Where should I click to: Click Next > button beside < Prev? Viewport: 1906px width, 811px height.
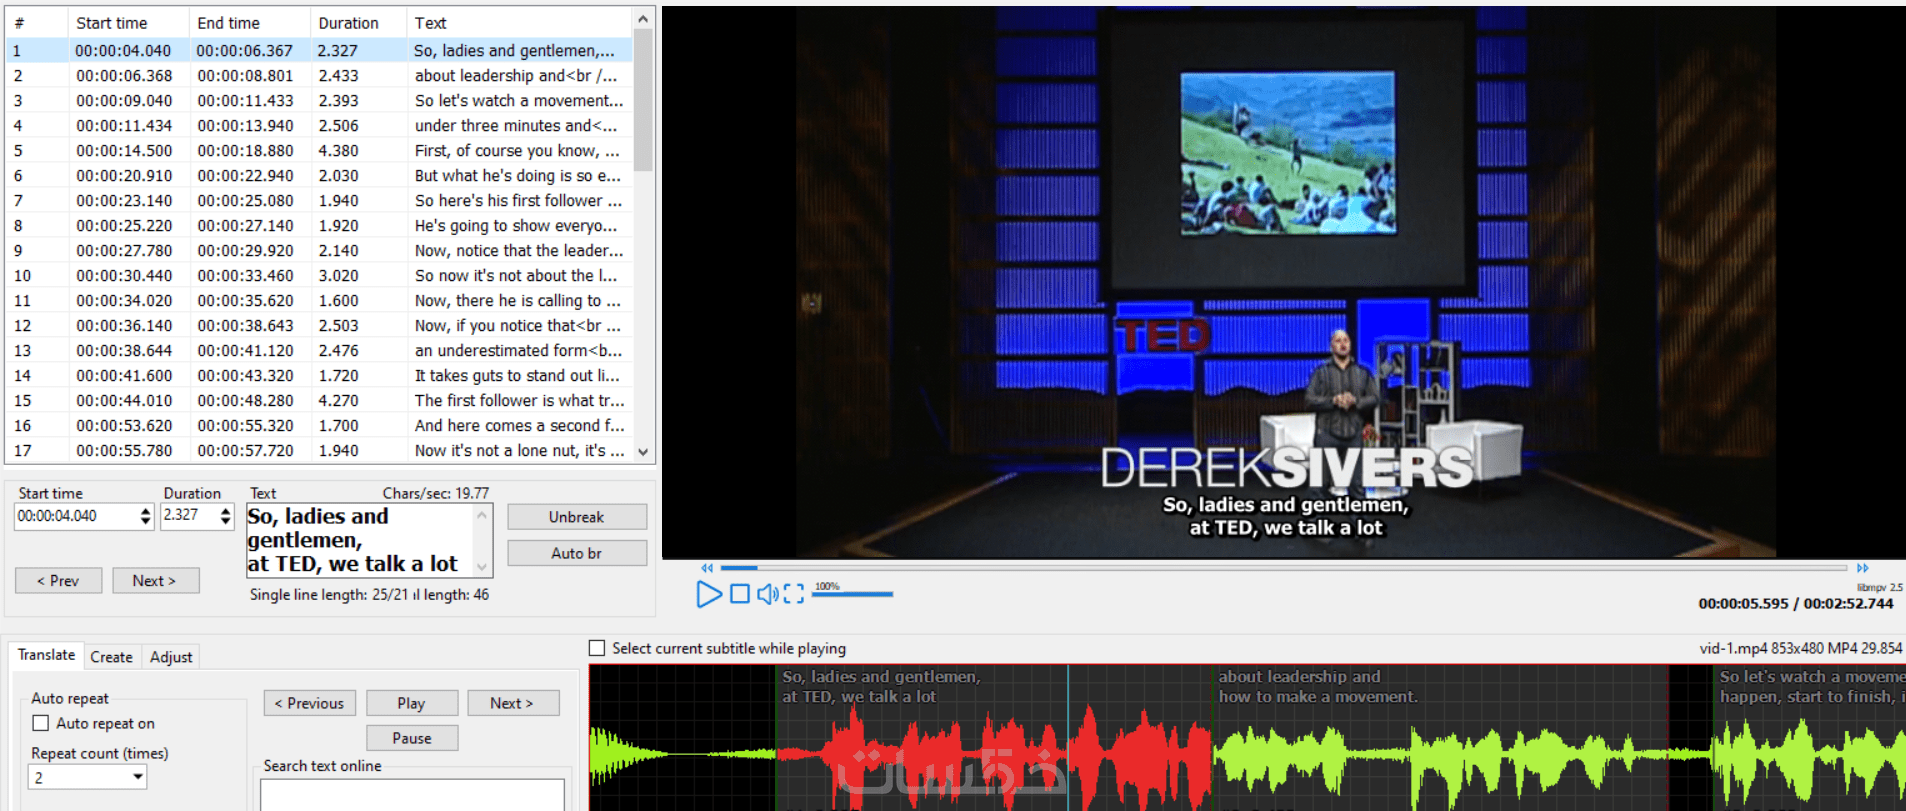tap(154, 581)
